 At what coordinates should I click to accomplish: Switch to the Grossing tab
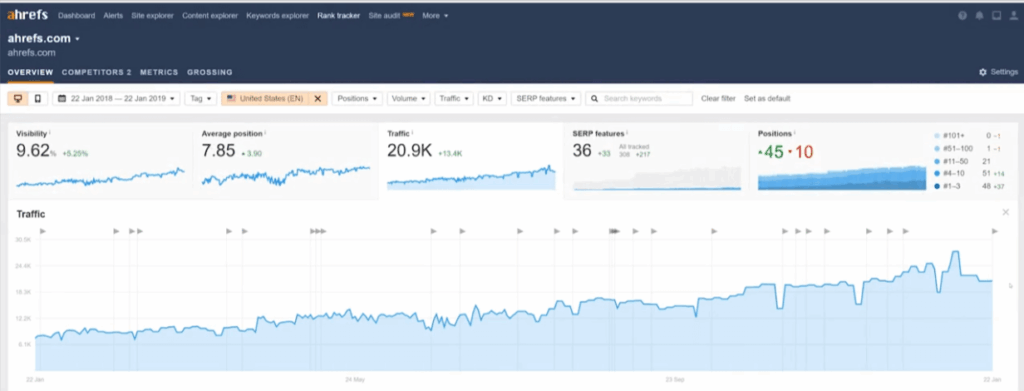tap(210, 72)
